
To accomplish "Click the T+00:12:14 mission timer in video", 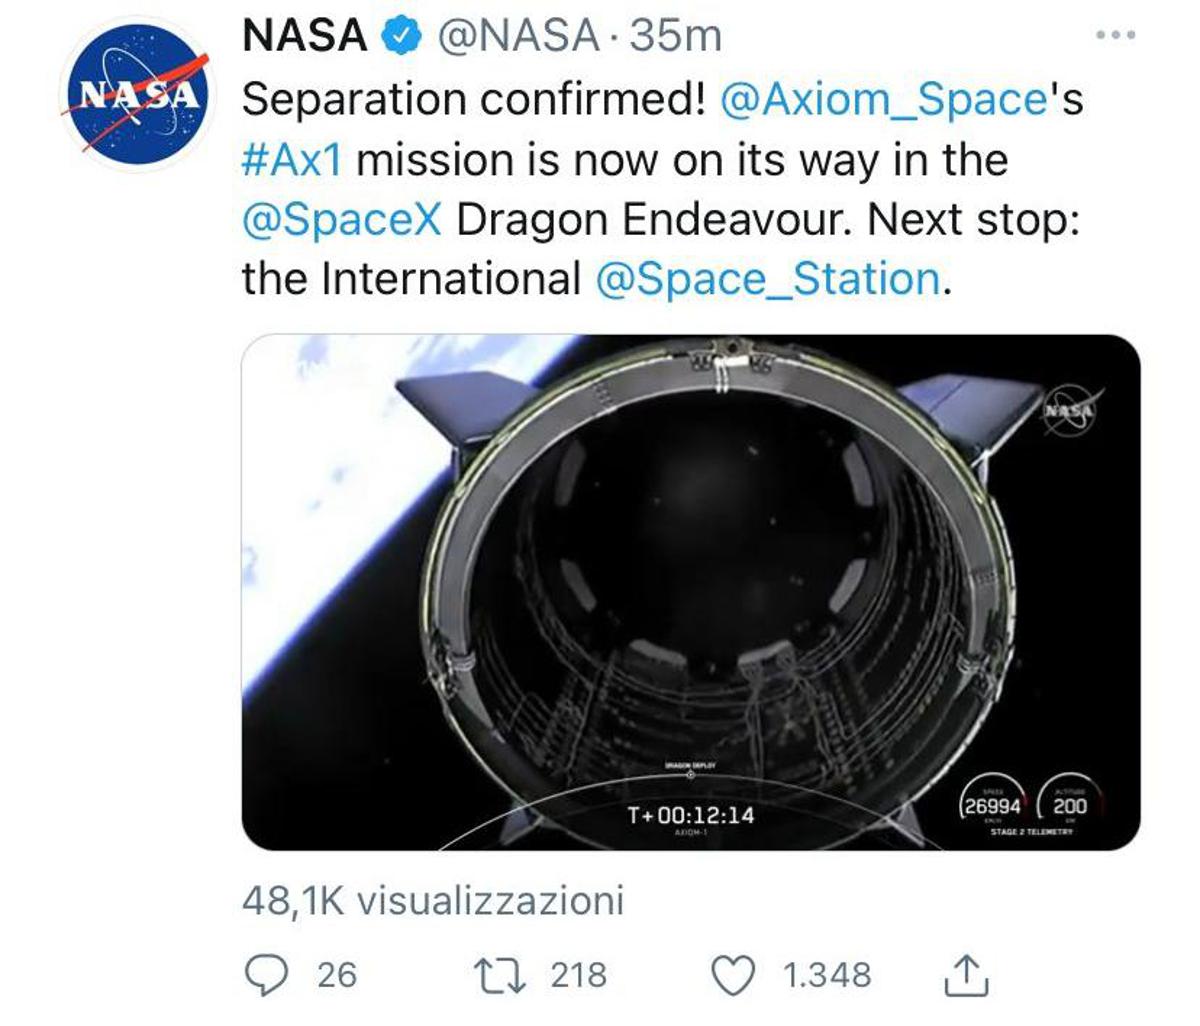I will 690,815.
